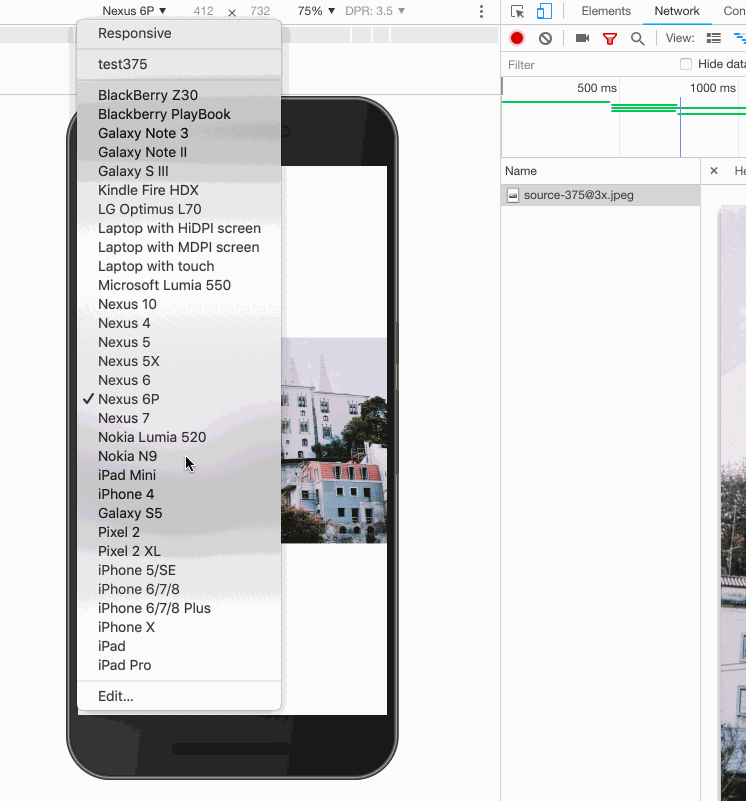Toggle the capture screenshots camera icon
The height and width of the screenshot is (801, 746).
coord(582,38)
